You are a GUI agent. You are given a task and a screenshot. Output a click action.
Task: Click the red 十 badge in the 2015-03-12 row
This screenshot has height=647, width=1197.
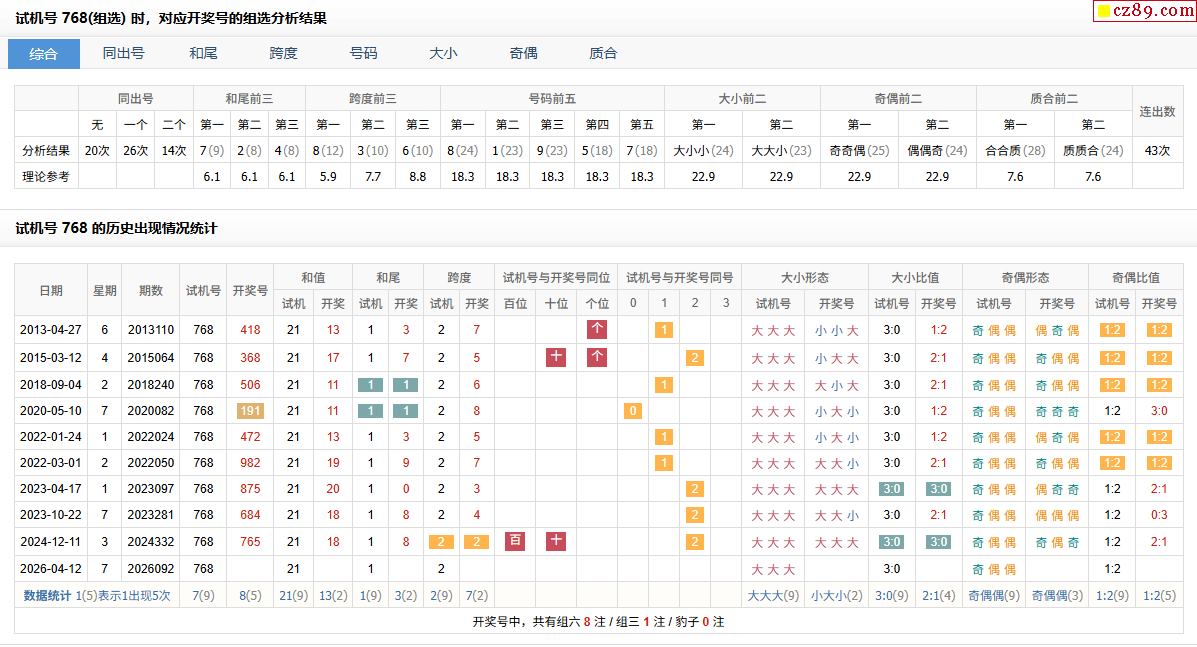(556, 358)
